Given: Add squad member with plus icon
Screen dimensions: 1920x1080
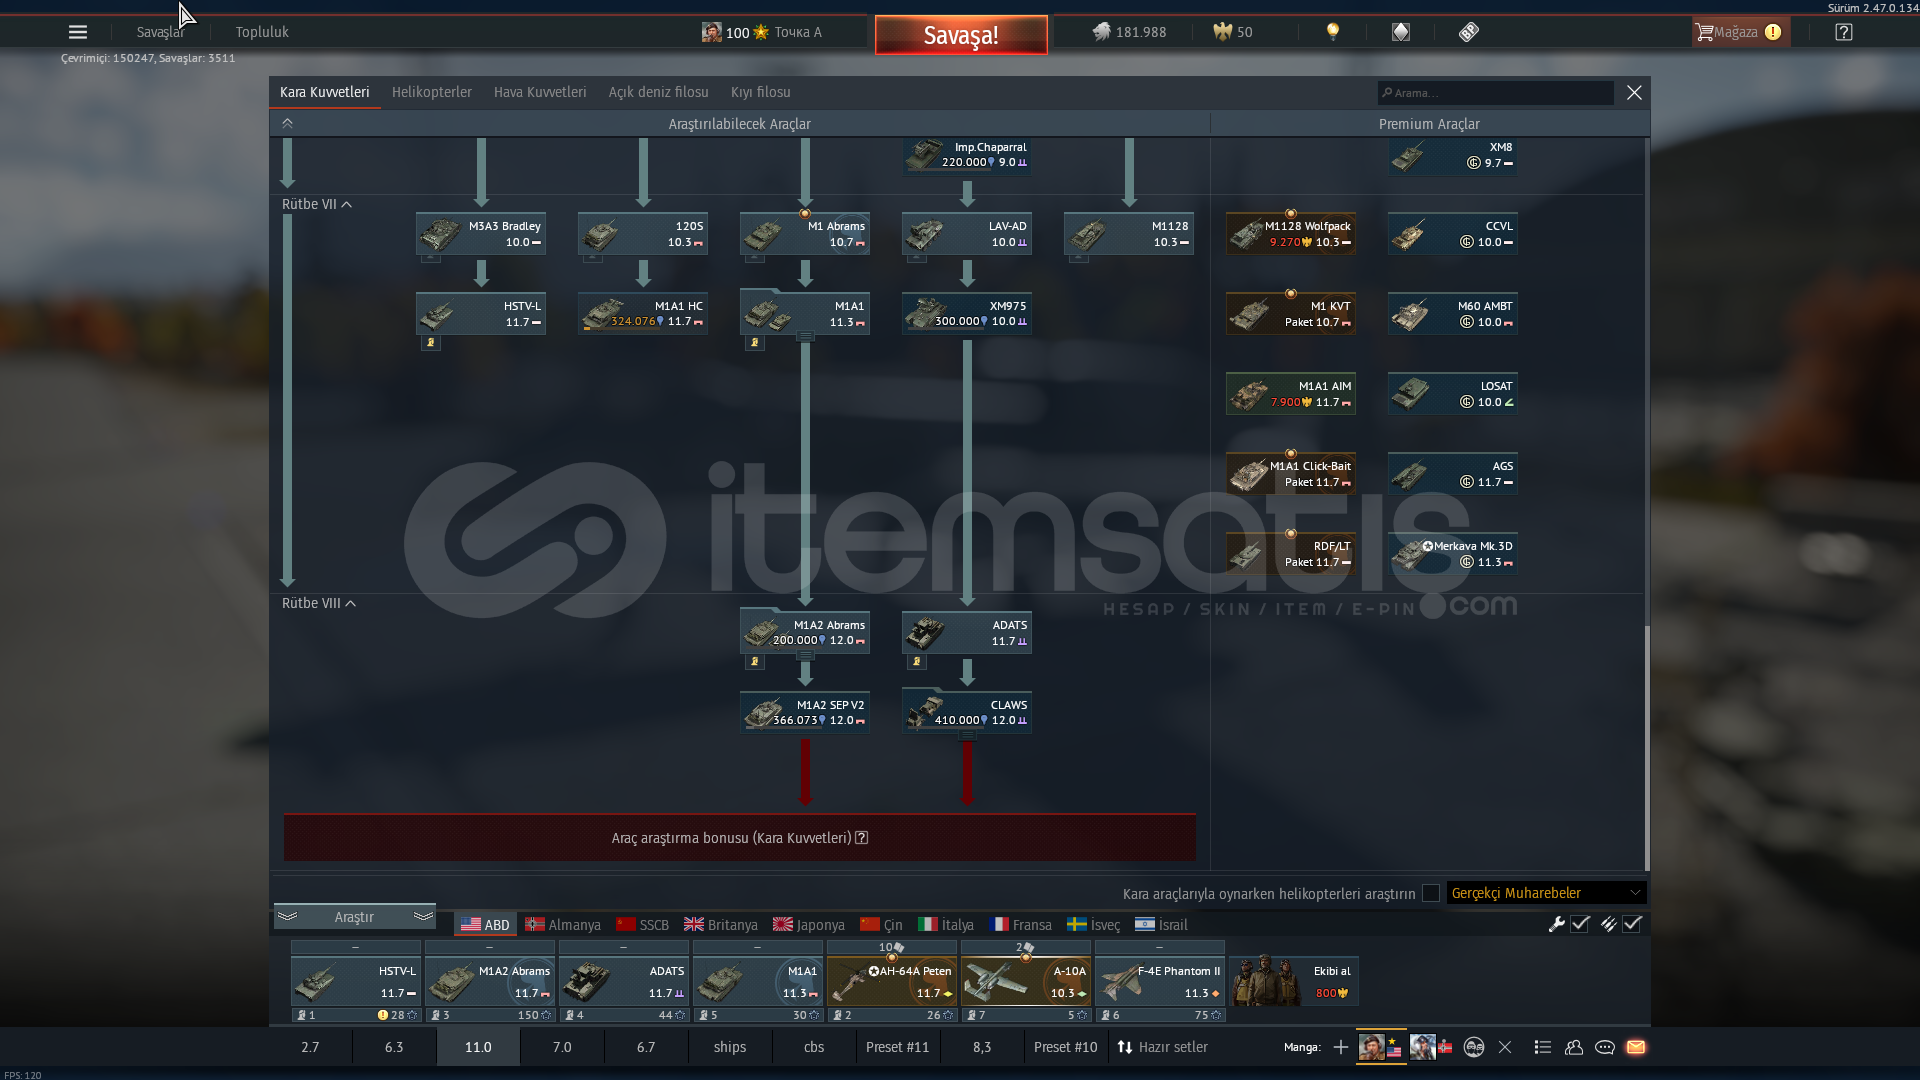Looking at the screenshot, I should point(1340,1047).
